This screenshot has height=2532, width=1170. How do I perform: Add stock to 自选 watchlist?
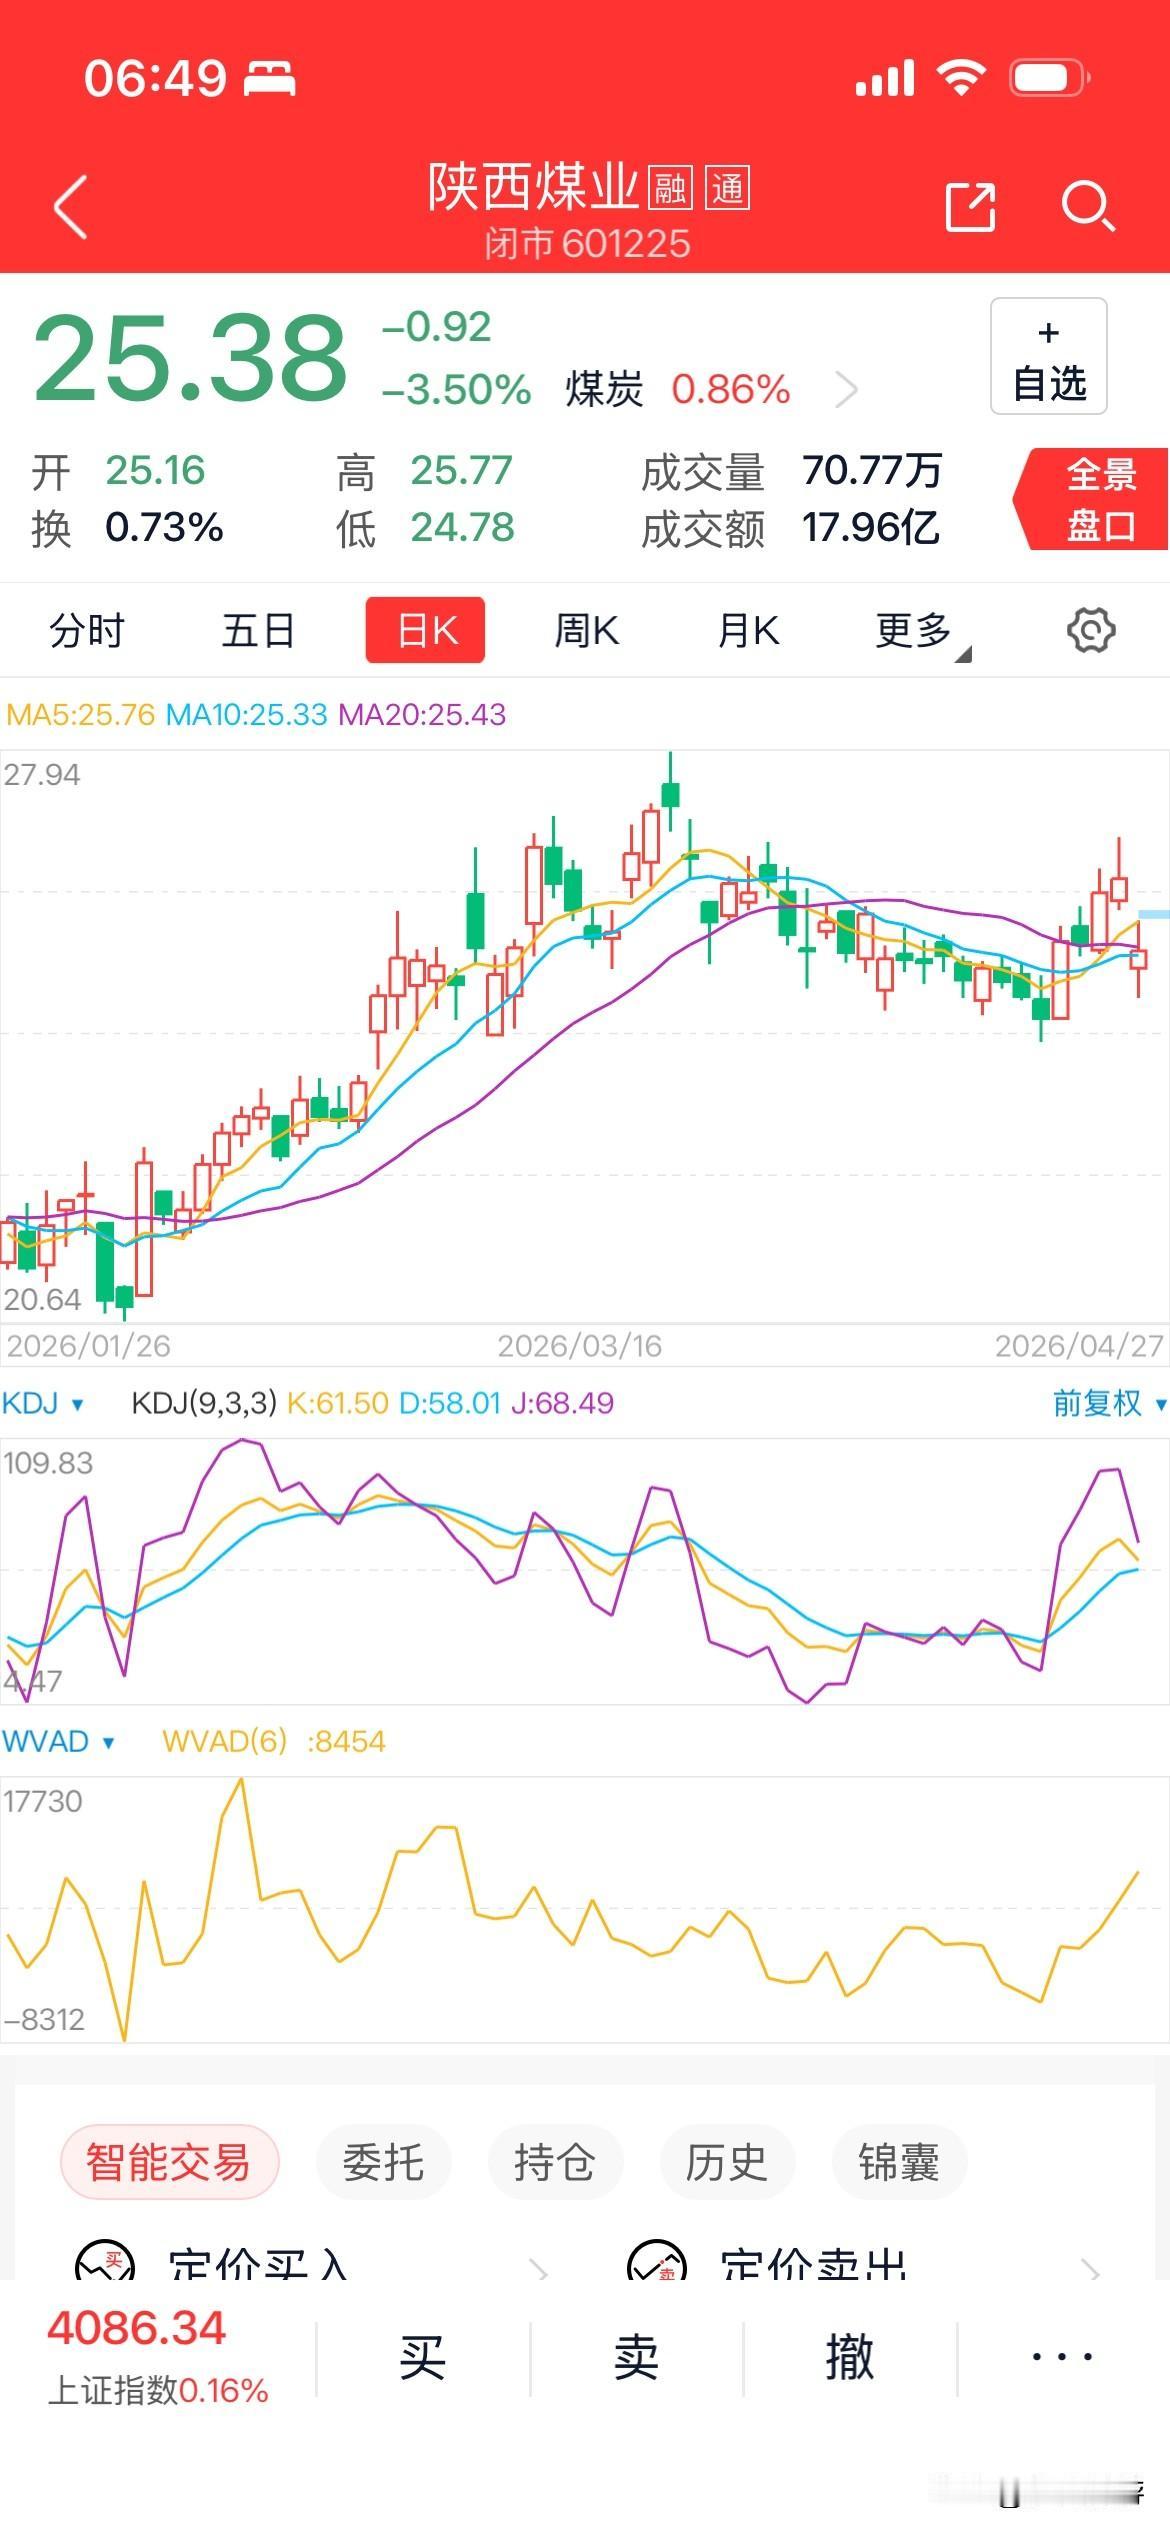coord(1048,356)
